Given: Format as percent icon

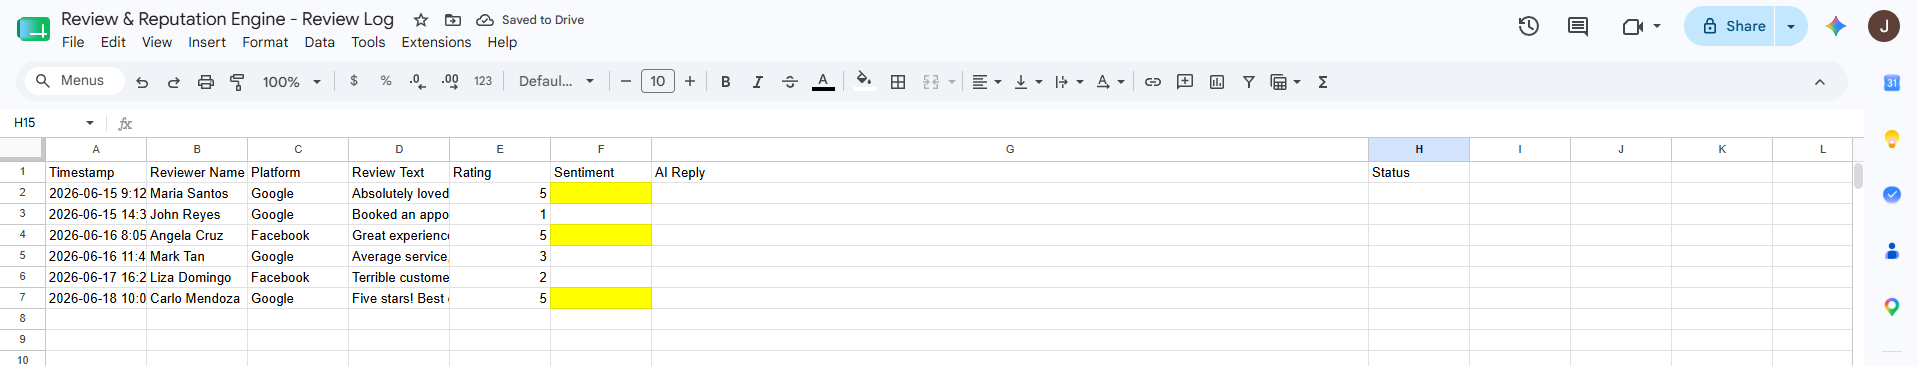Looking at the screenshot, I should point(386,81).
